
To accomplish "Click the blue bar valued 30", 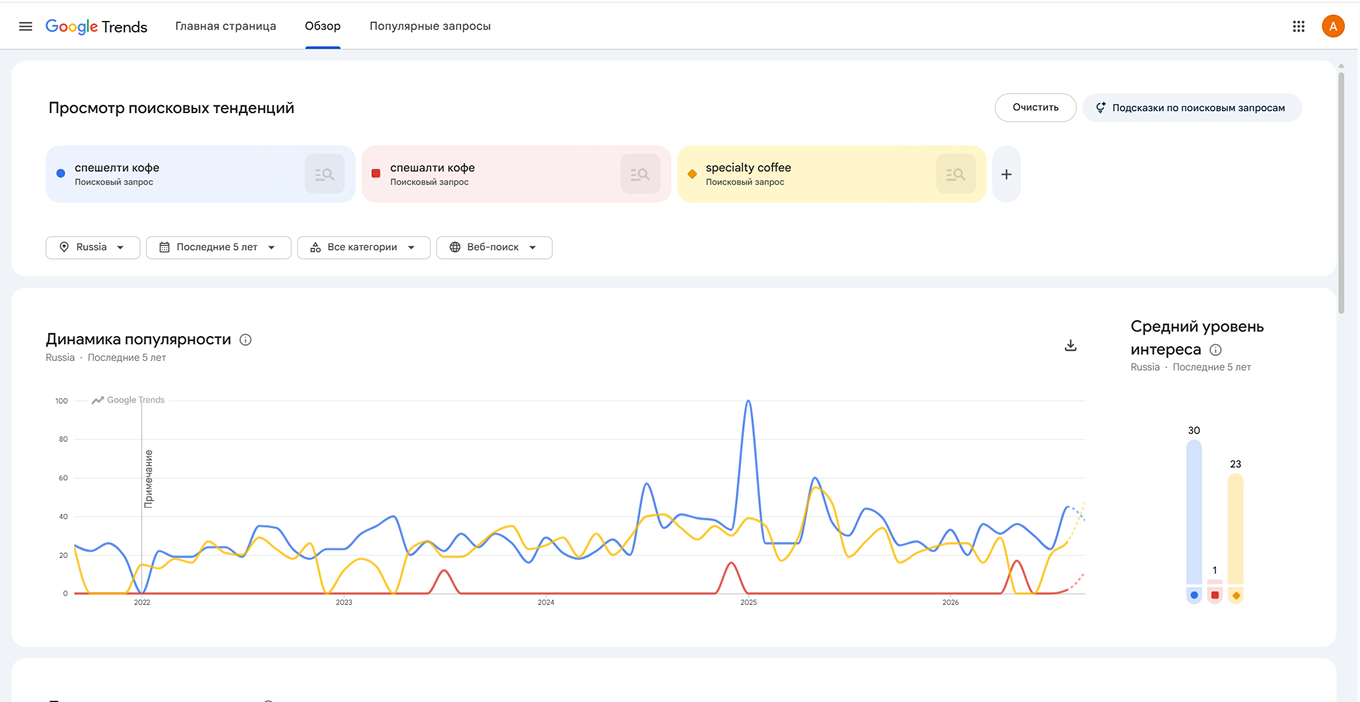I will [1194, 512].
